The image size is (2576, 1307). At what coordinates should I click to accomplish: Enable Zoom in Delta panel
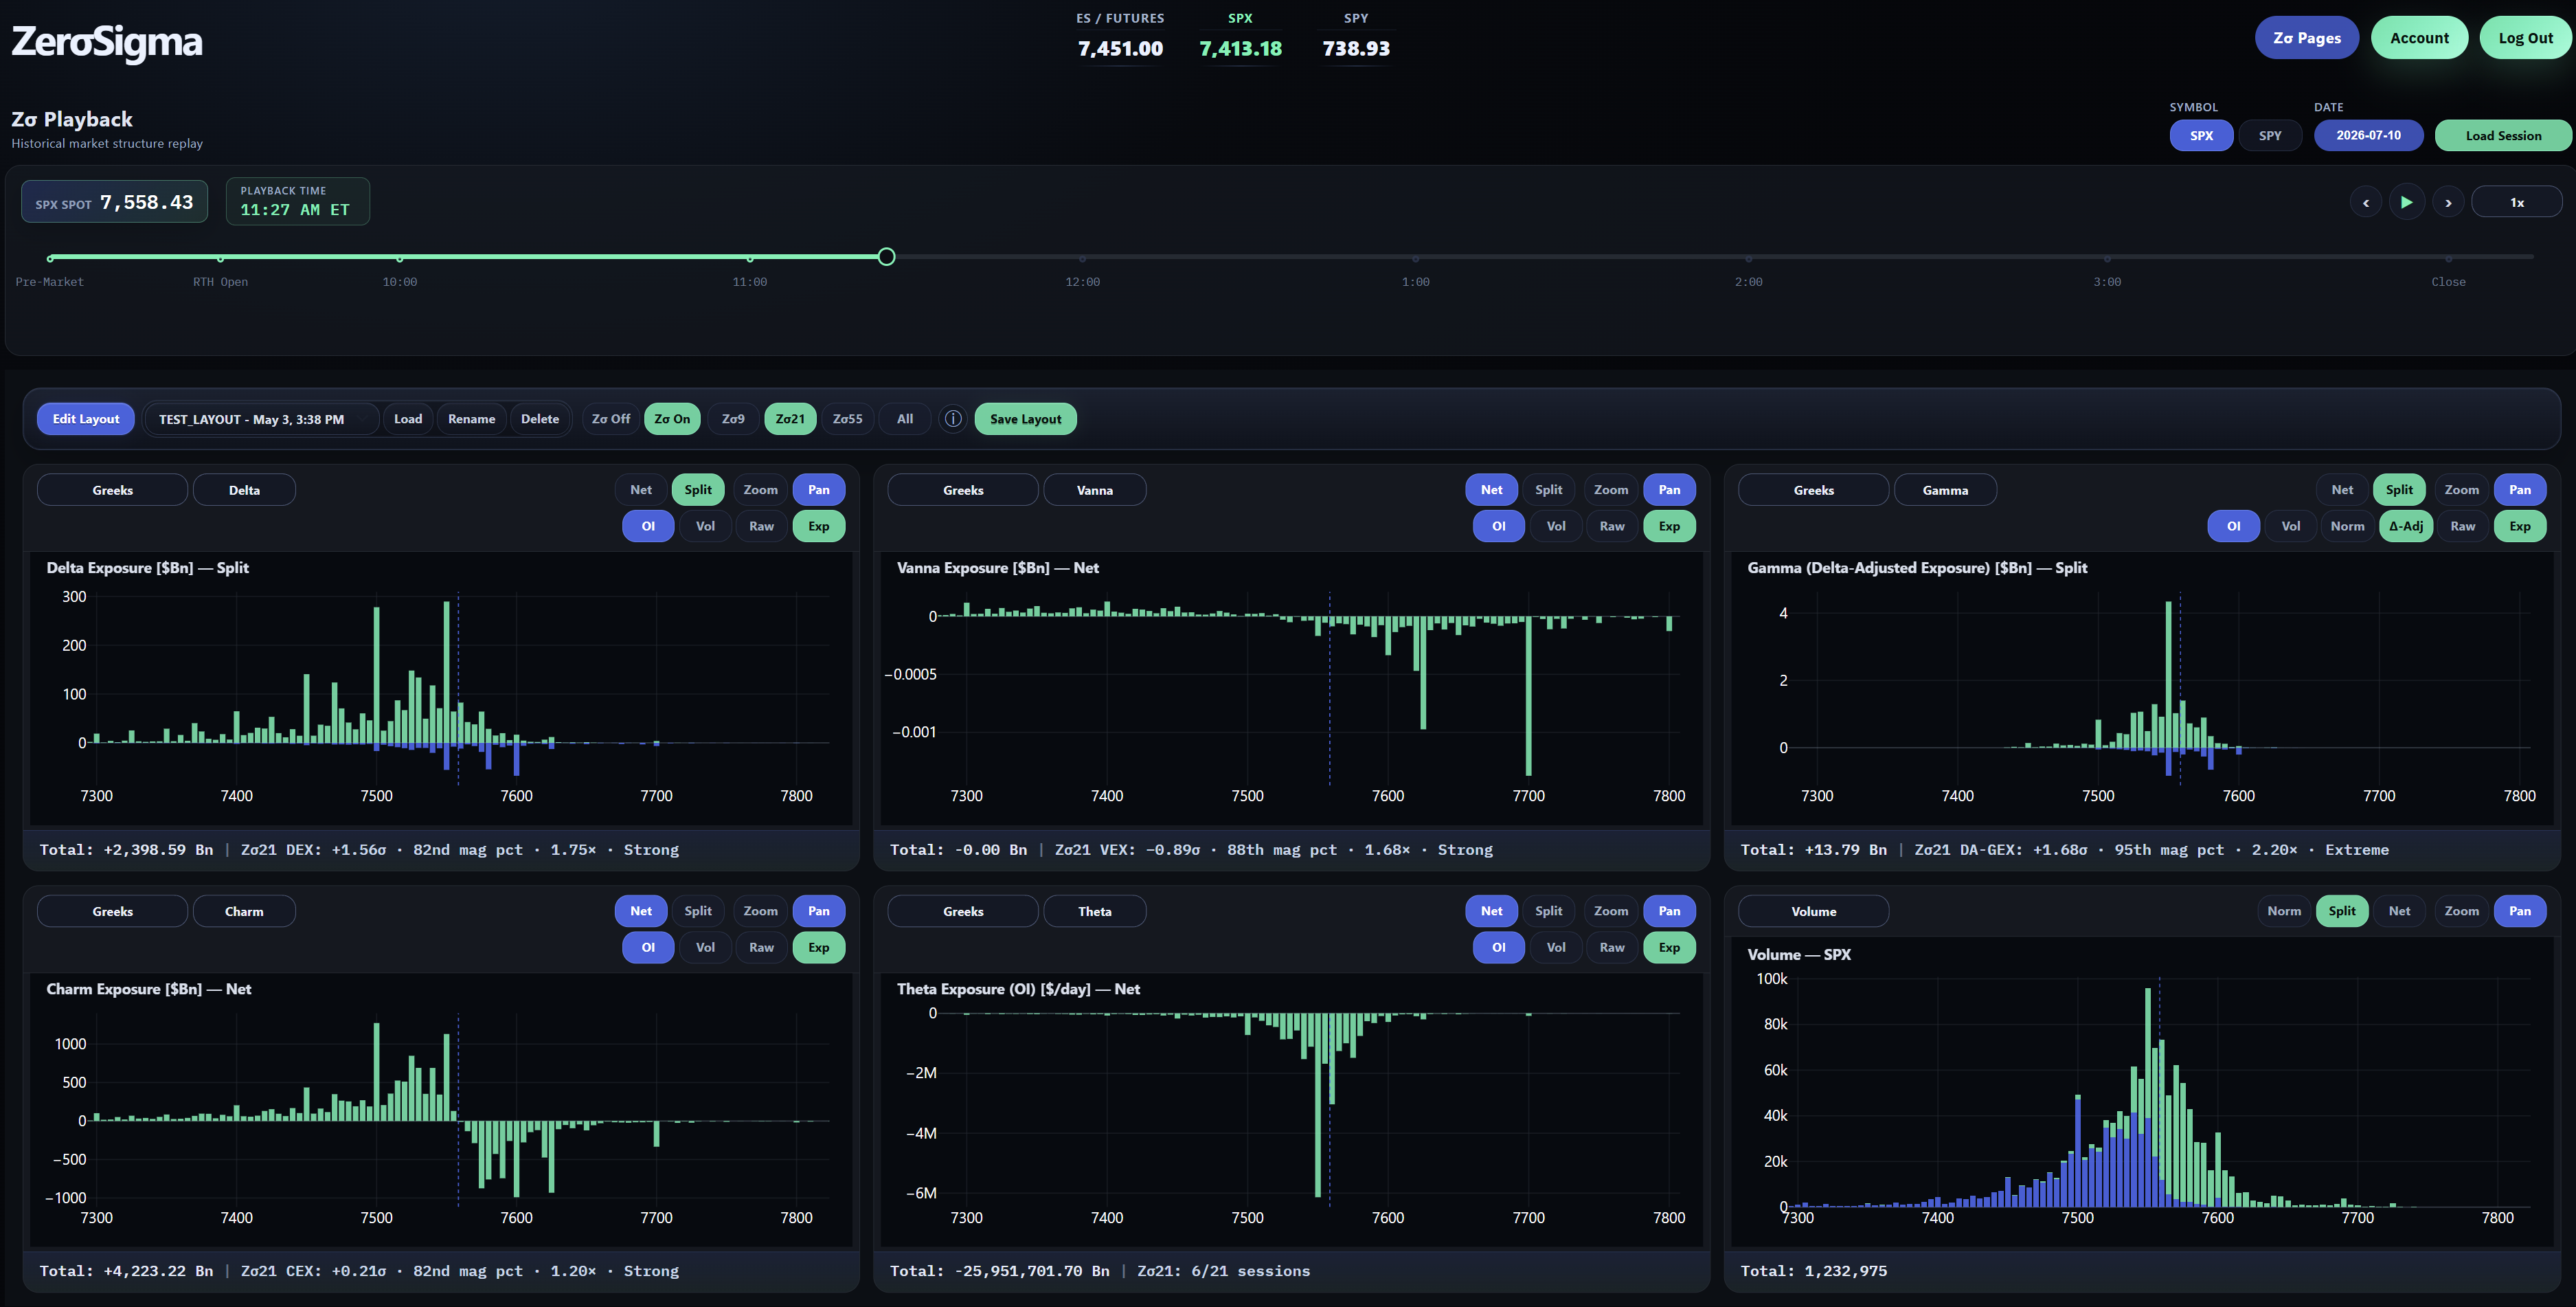pyautogui.click(x=760, y=489)
